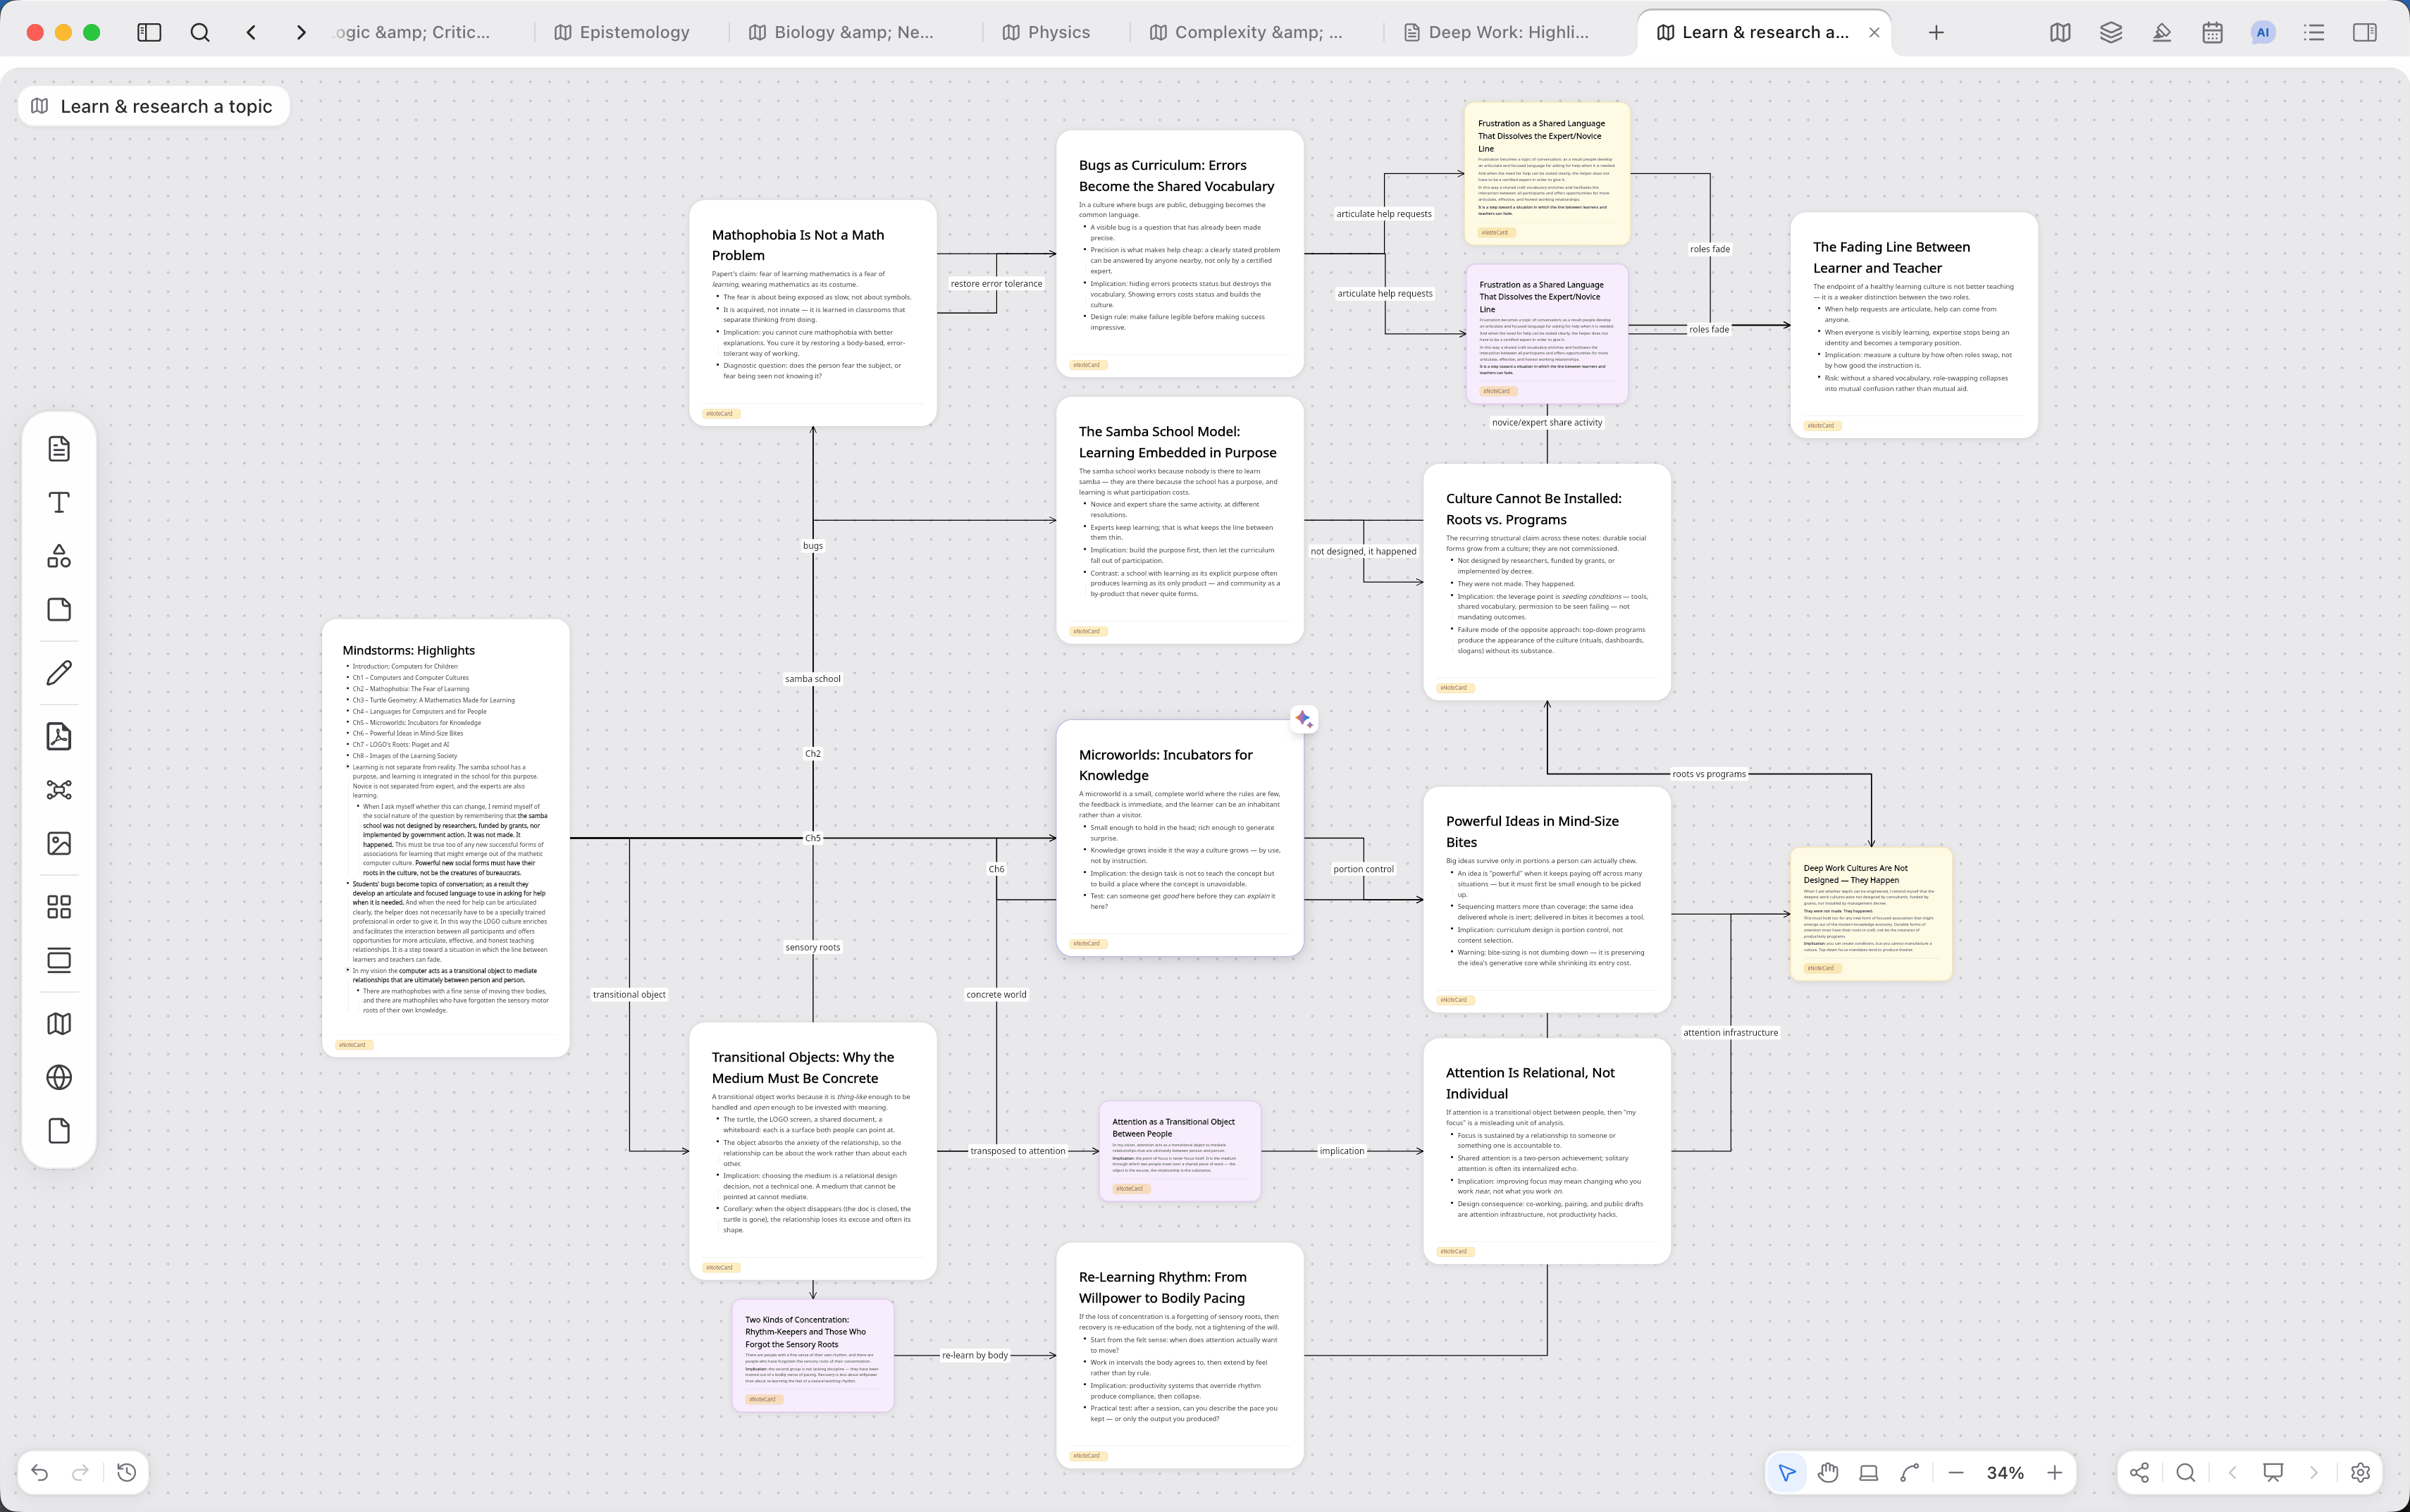
Task: Zoom out with the minus button
Action: pyautogui.click(x=1956, y=1472)
